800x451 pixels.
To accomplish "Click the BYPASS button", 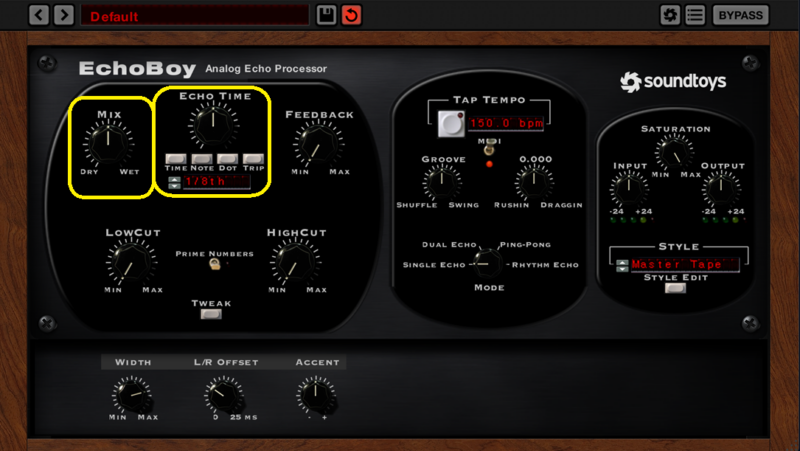I will [740, 15].
